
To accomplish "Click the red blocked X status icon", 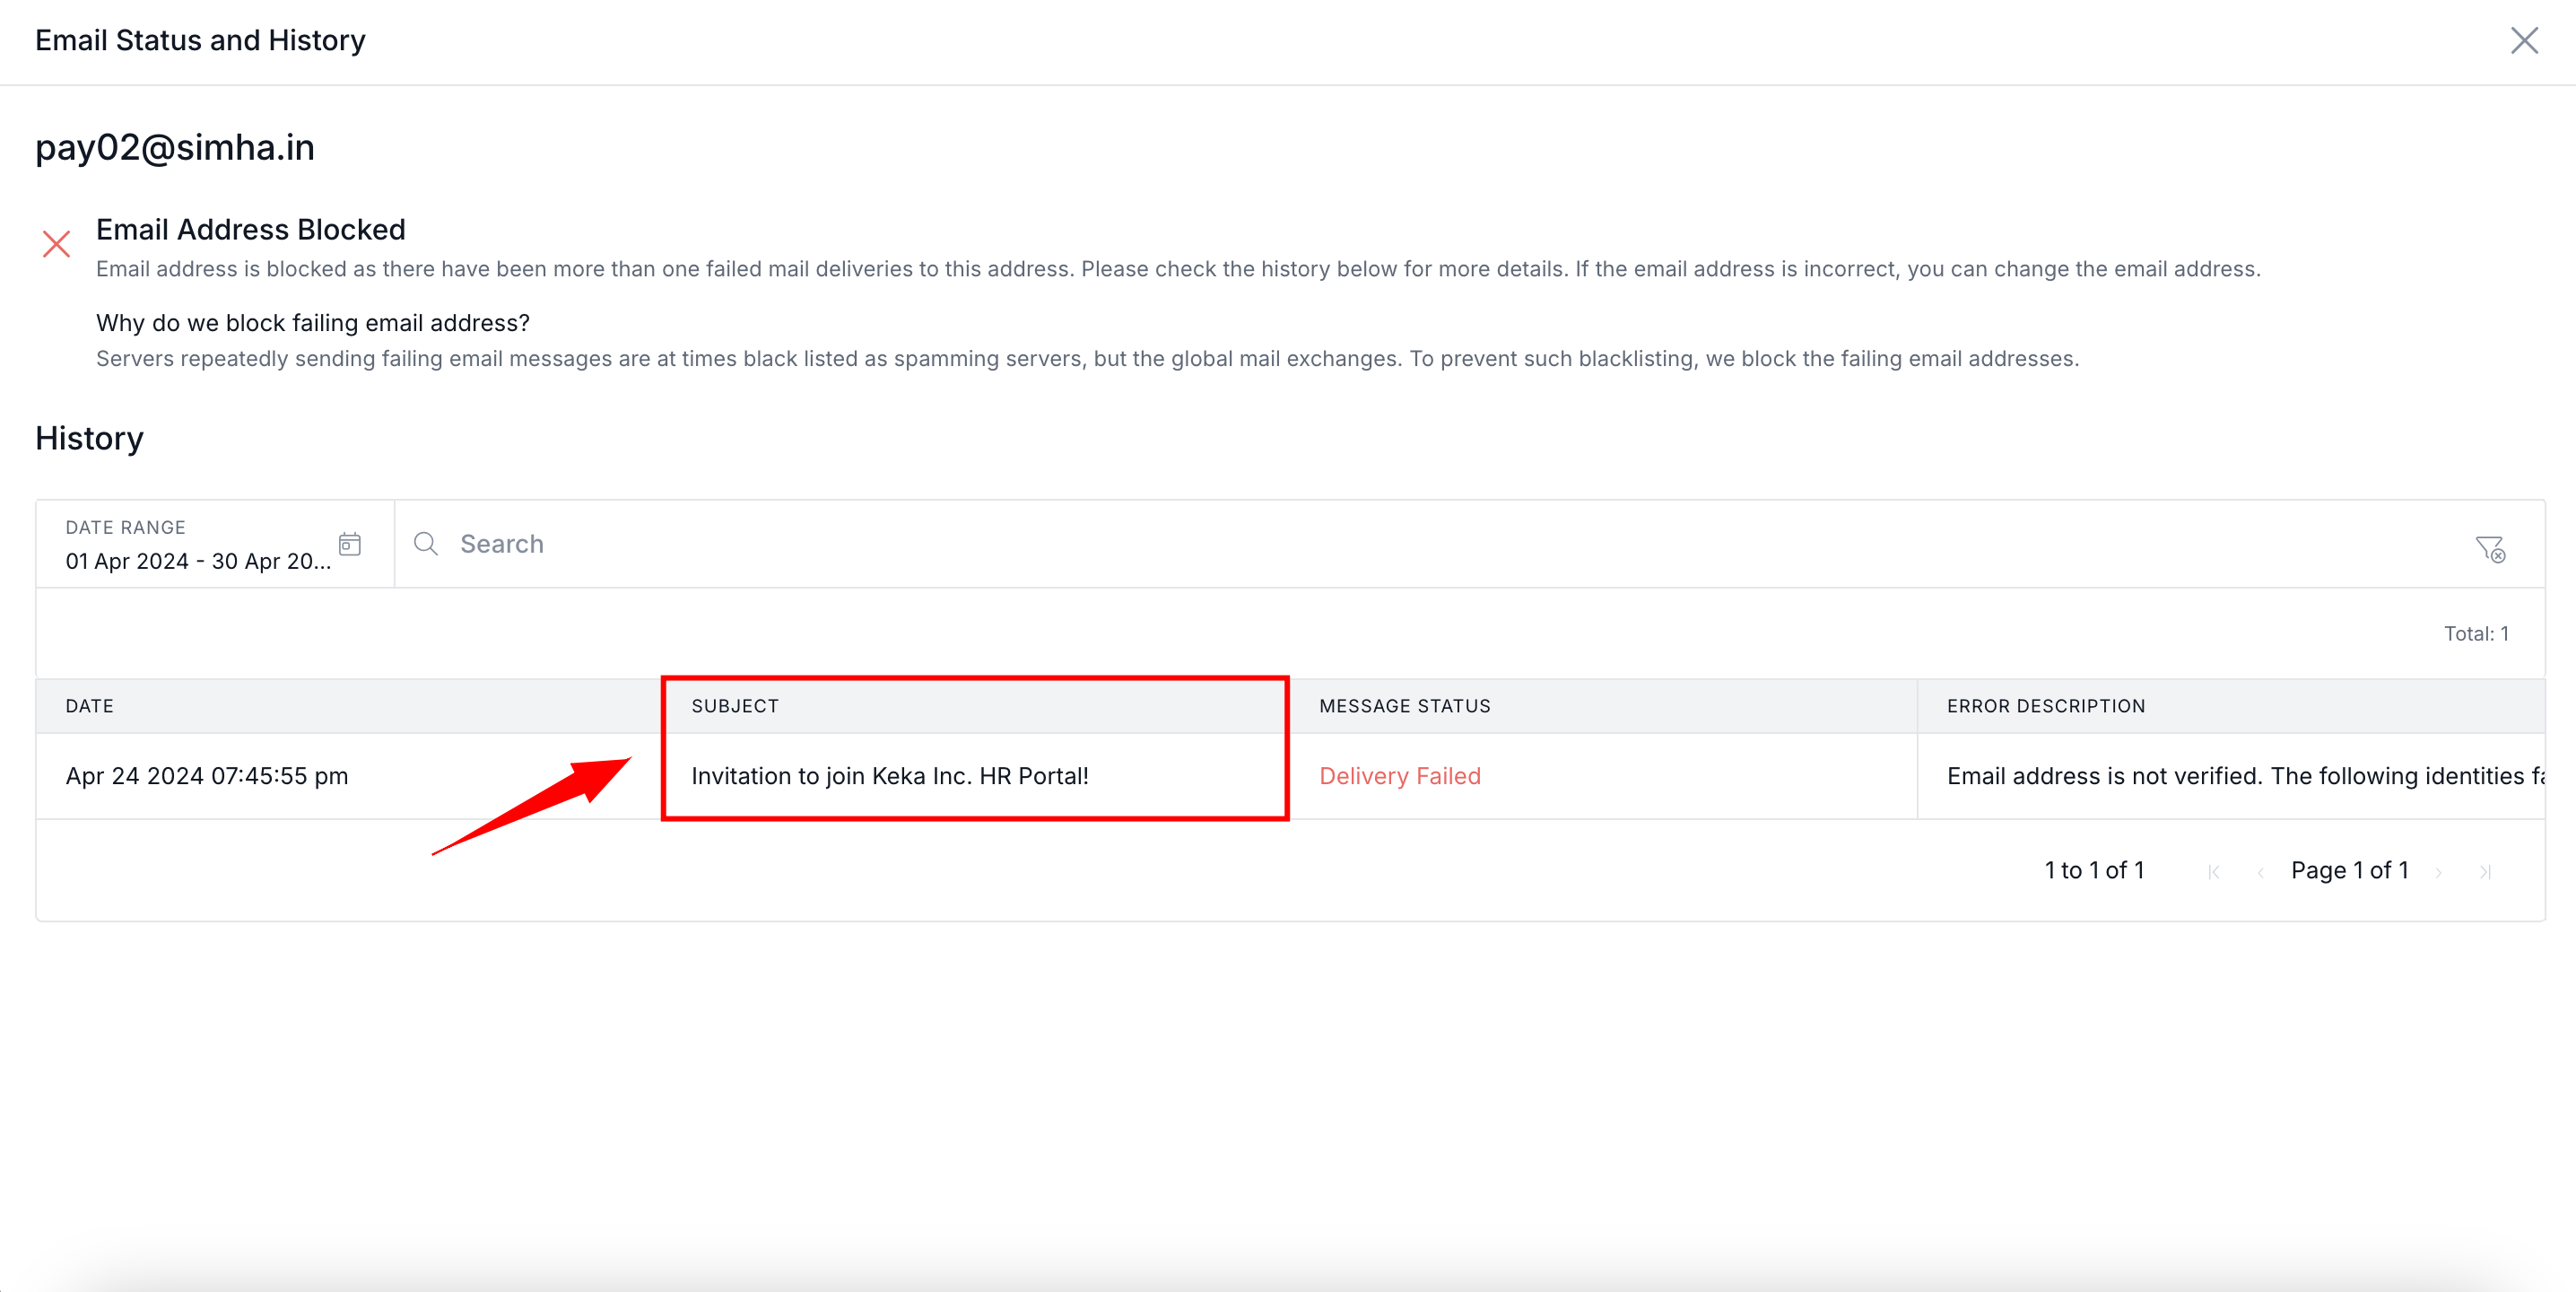I will point(57,244).
